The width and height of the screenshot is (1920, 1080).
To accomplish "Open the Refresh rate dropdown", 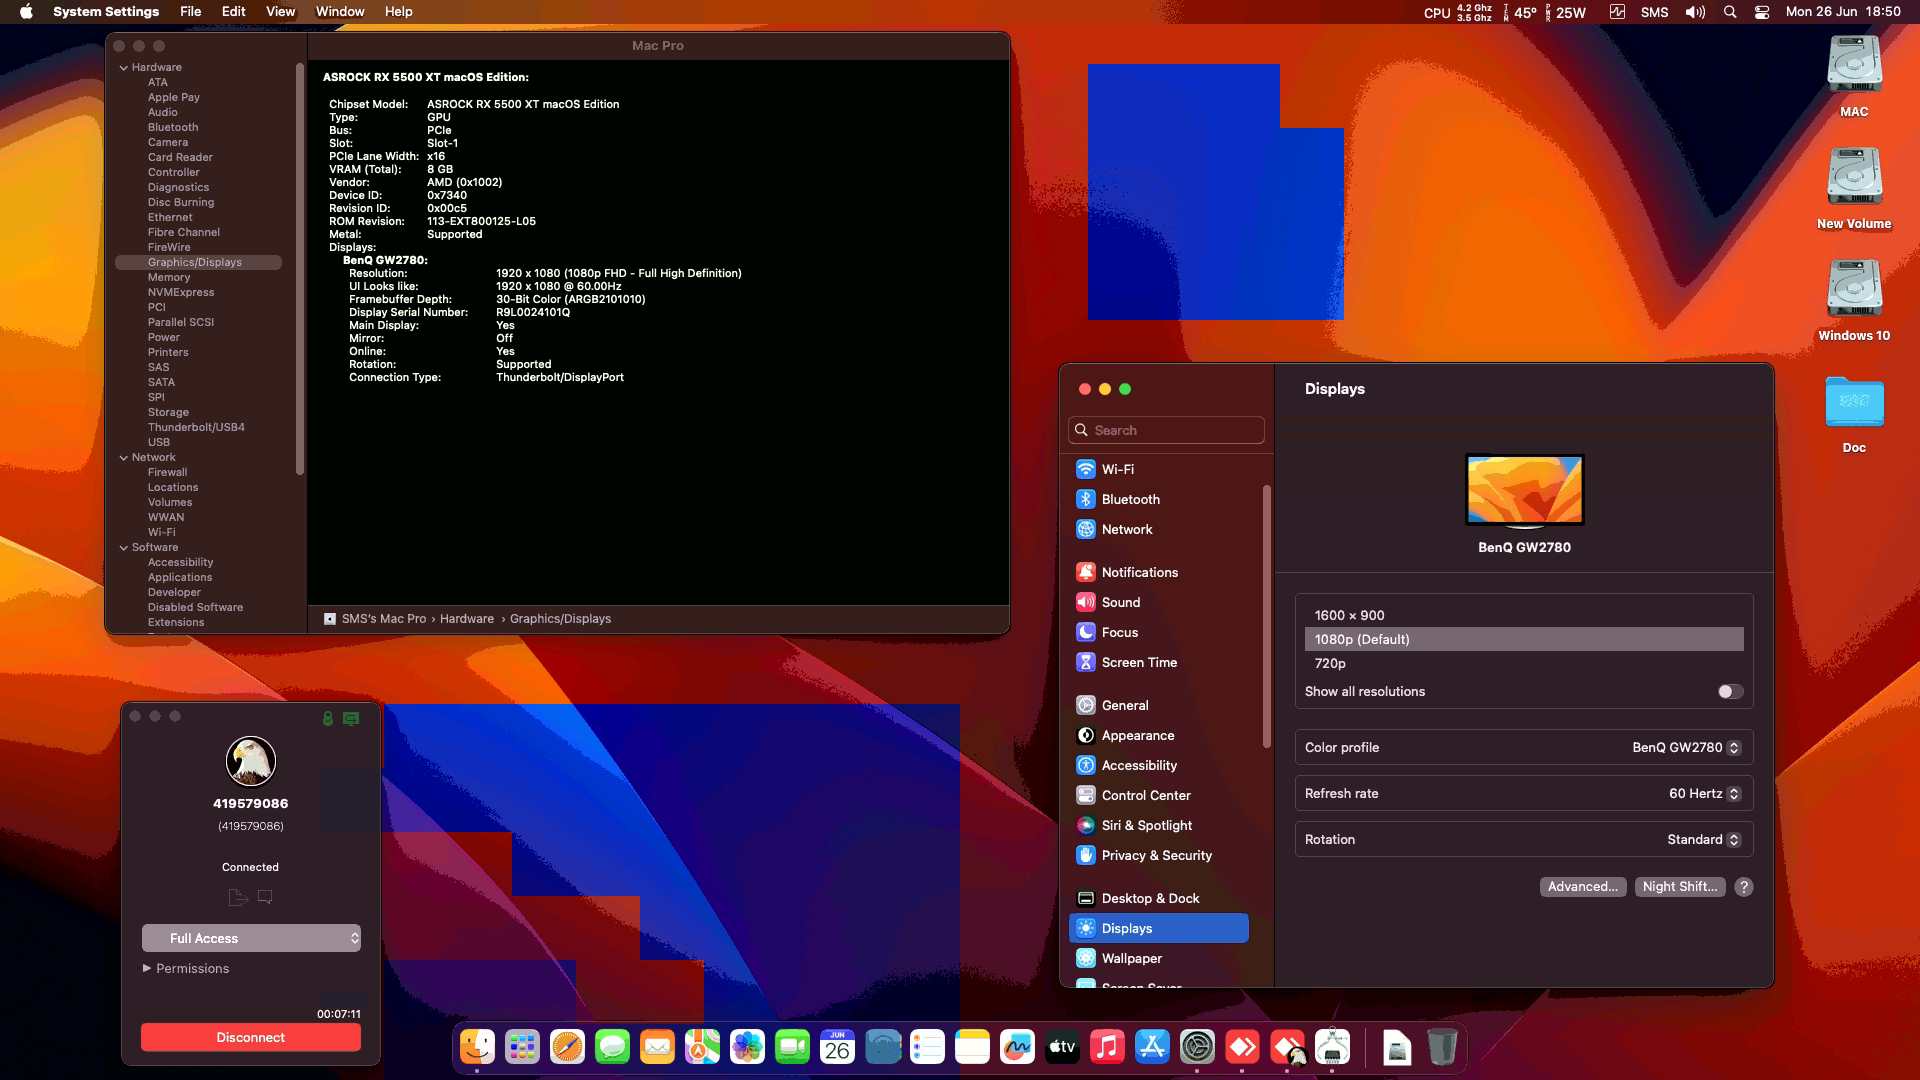I will pyautogui.click(x=1705, y=793).
